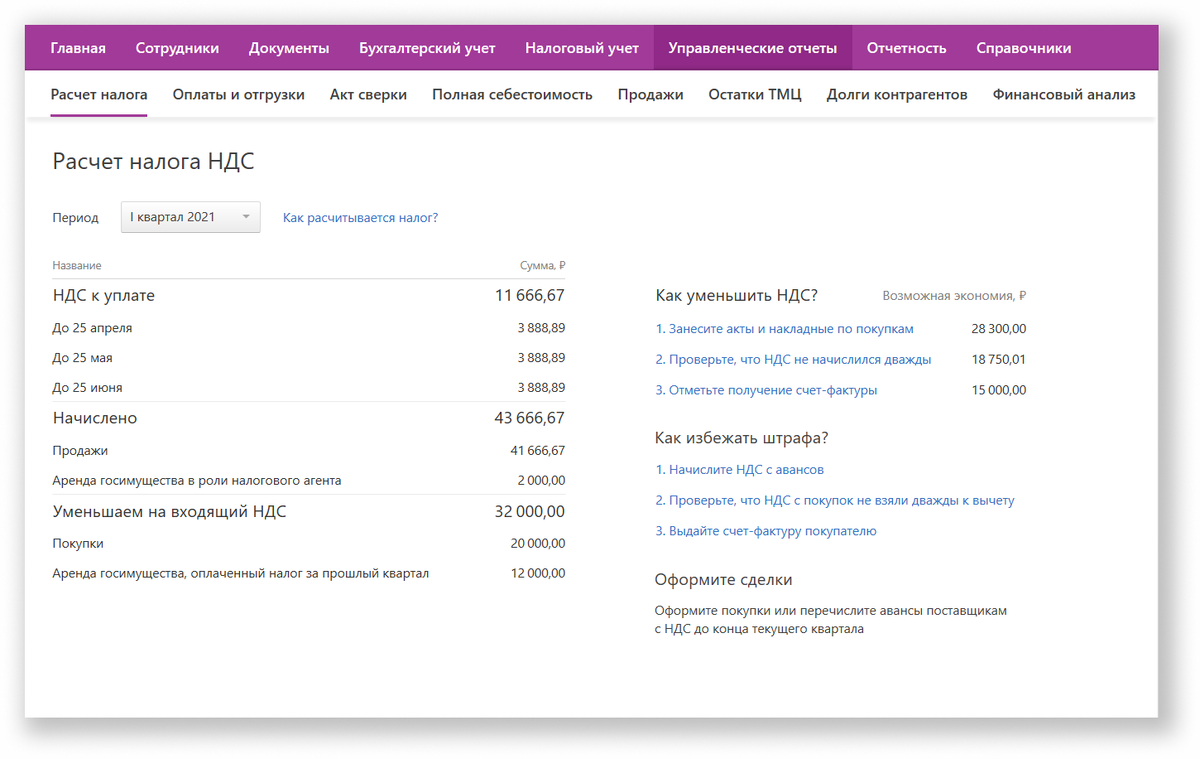Navigate to "Документы"

pos(289,46)
